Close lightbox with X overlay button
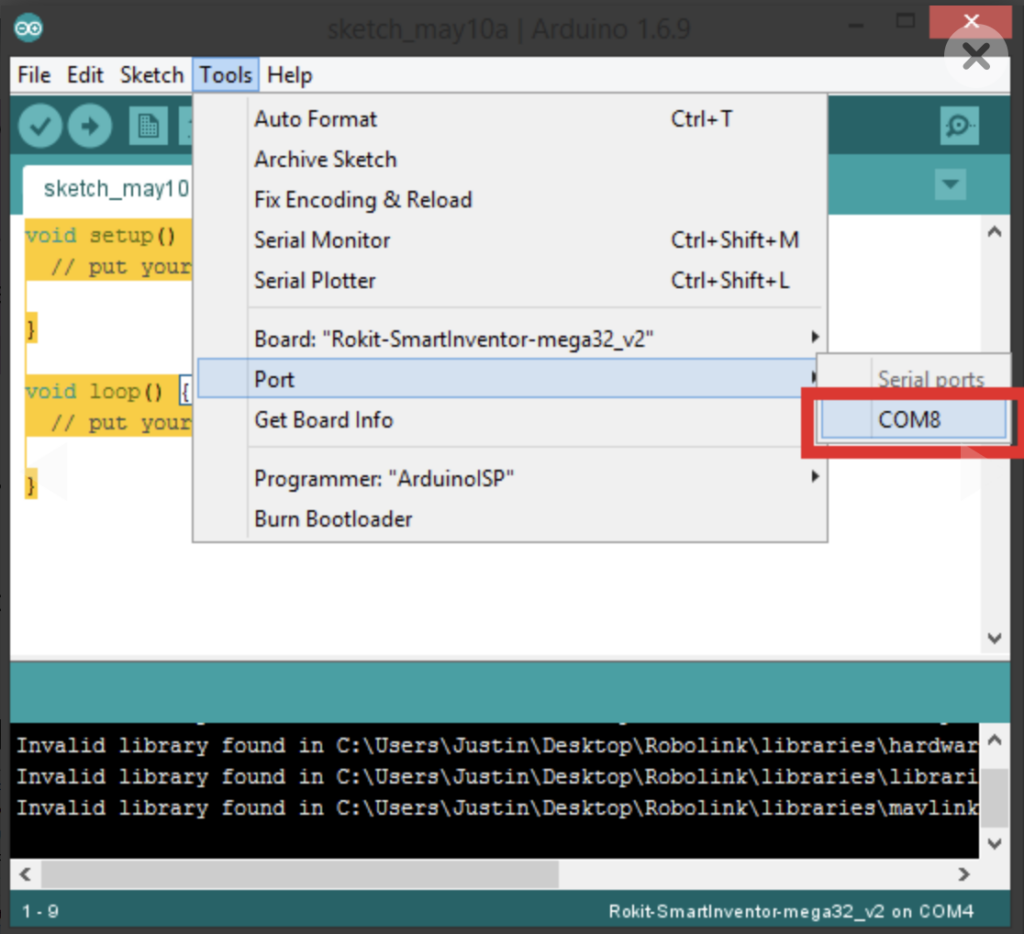Screen dimensions: 1024x934 tap(975, 58)
